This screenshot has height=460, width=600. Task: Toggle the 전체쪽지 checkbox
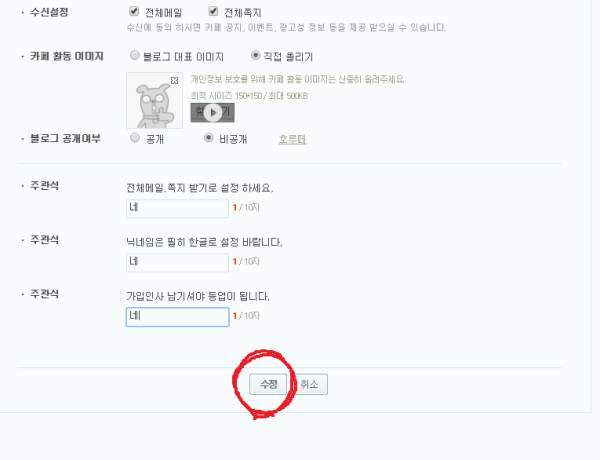(x=213, y=11)
